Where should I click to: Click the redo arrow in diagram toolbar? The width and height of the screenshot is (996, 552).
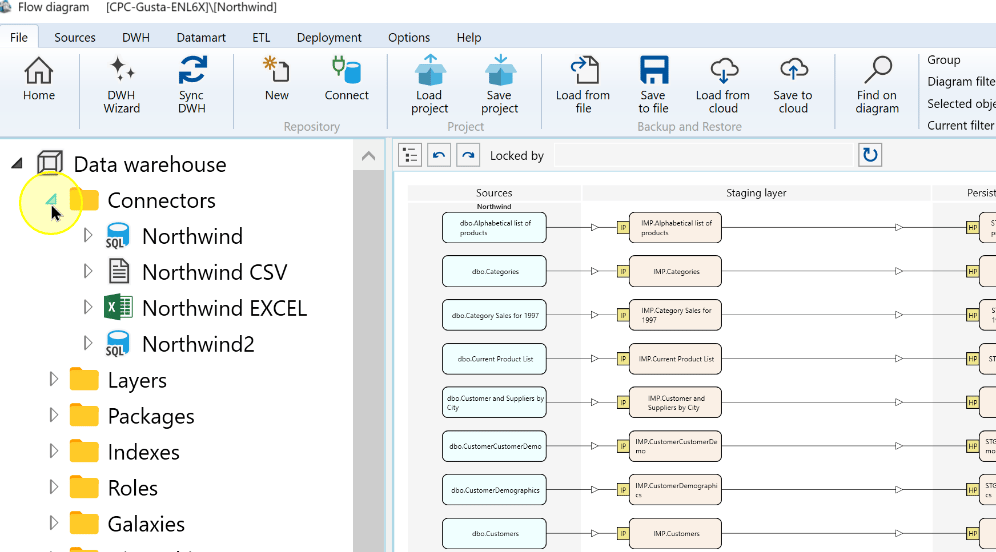pos(468,155)
